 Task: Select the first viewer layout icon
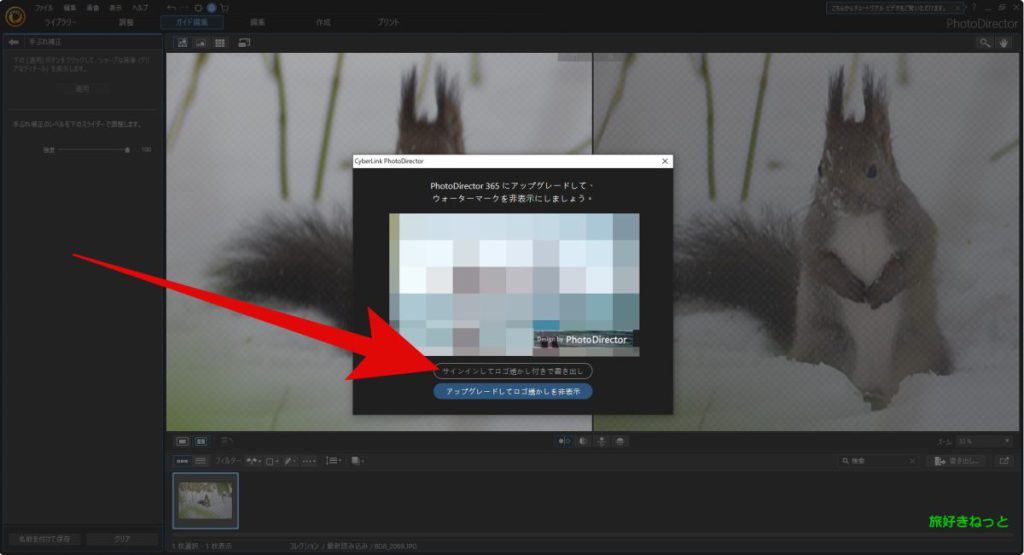pyautogui.click(x=182, y=42)
